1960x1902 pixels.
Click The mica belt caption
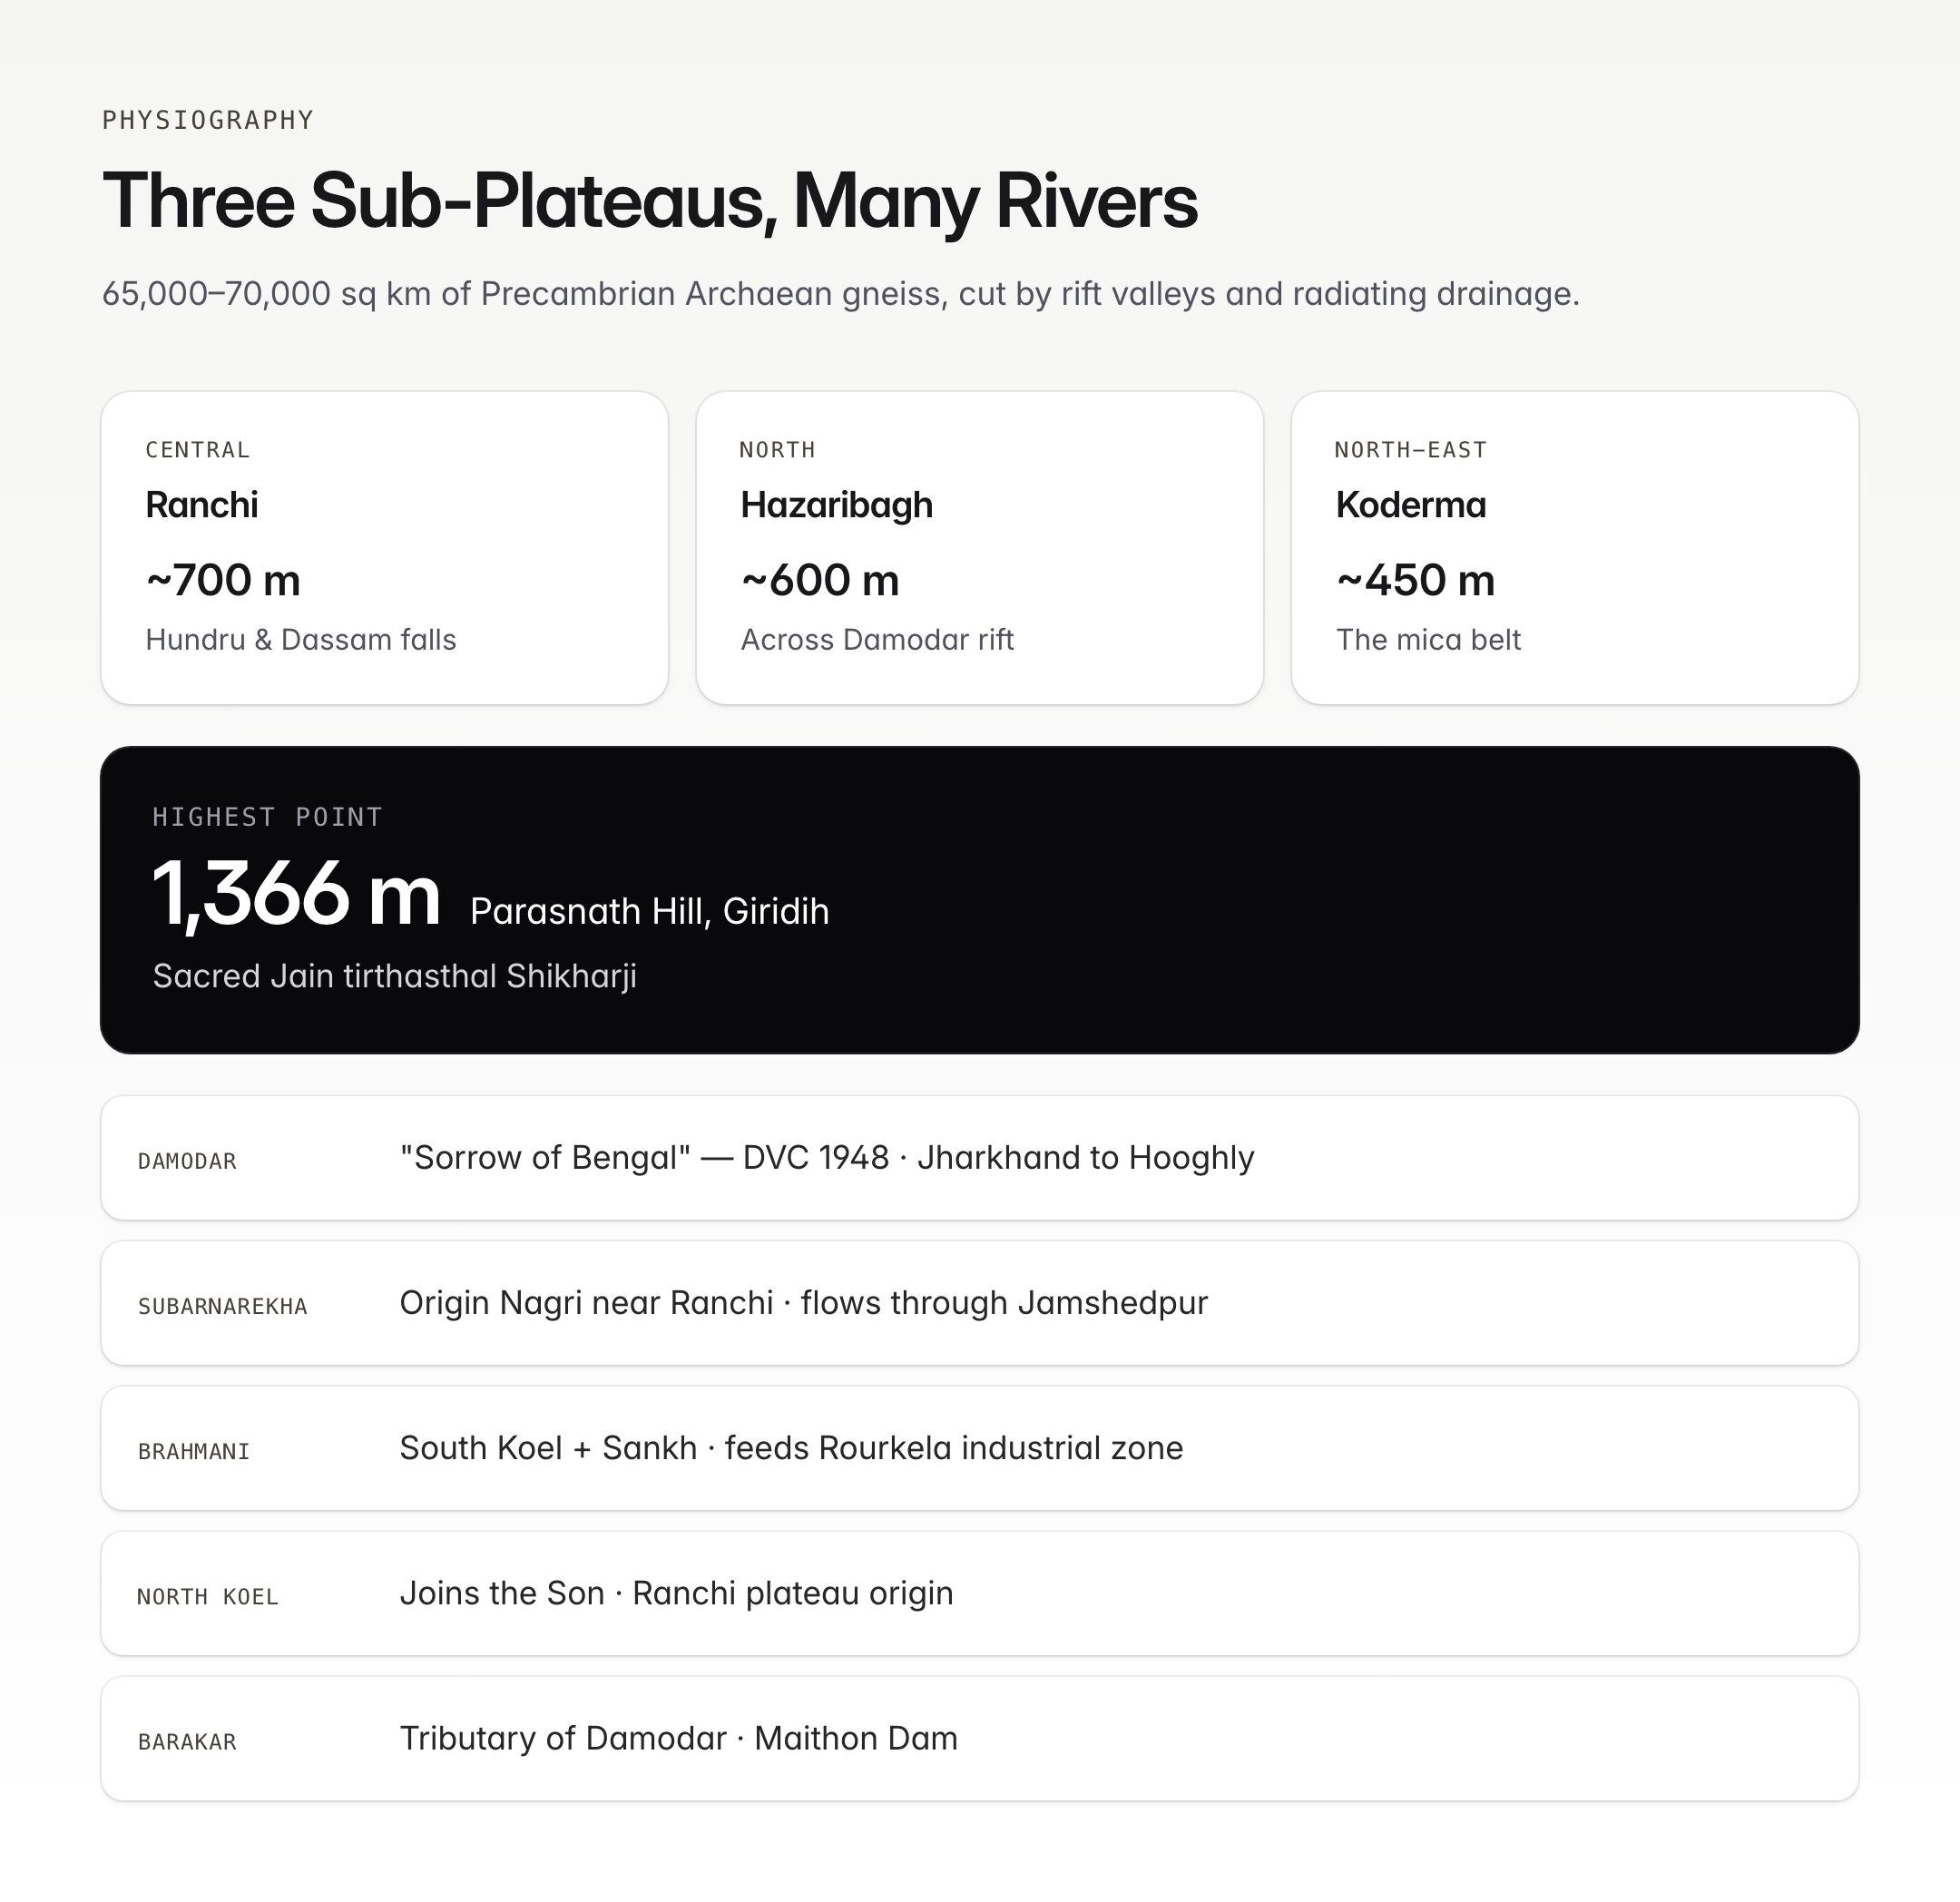(1428, 640)
